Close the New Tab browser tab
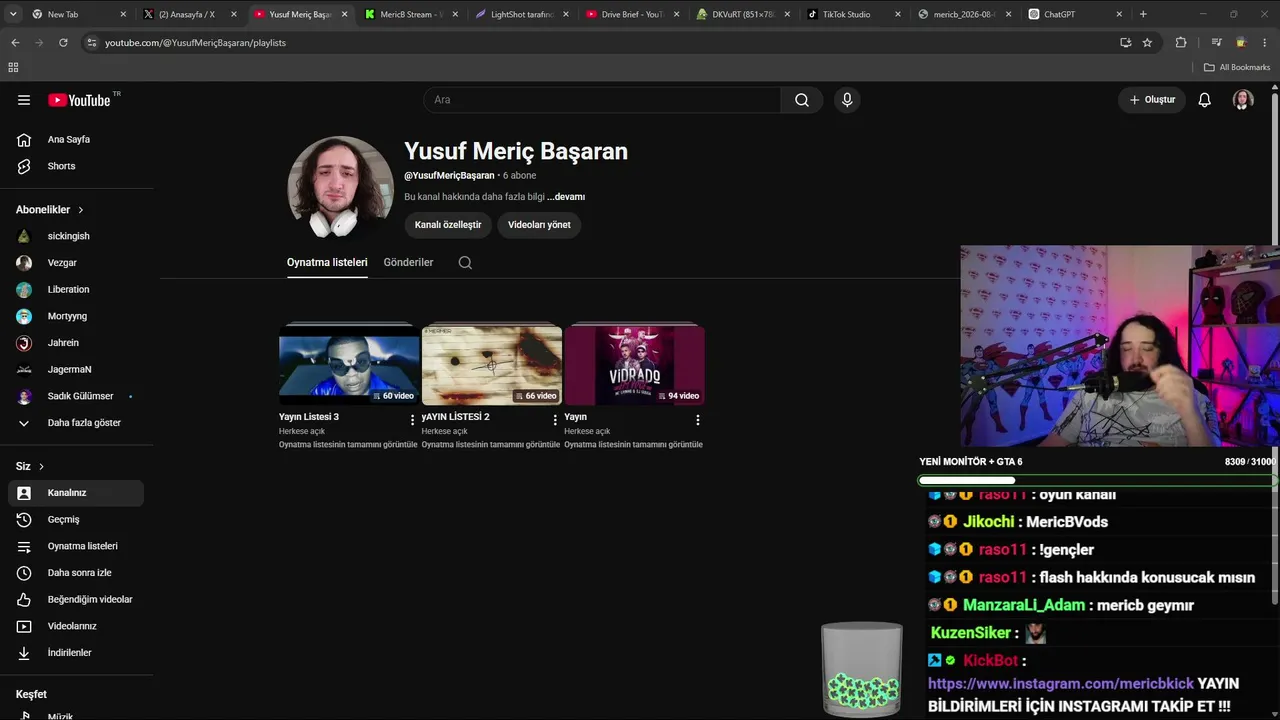1280x720 pixels. click(123, 14)
